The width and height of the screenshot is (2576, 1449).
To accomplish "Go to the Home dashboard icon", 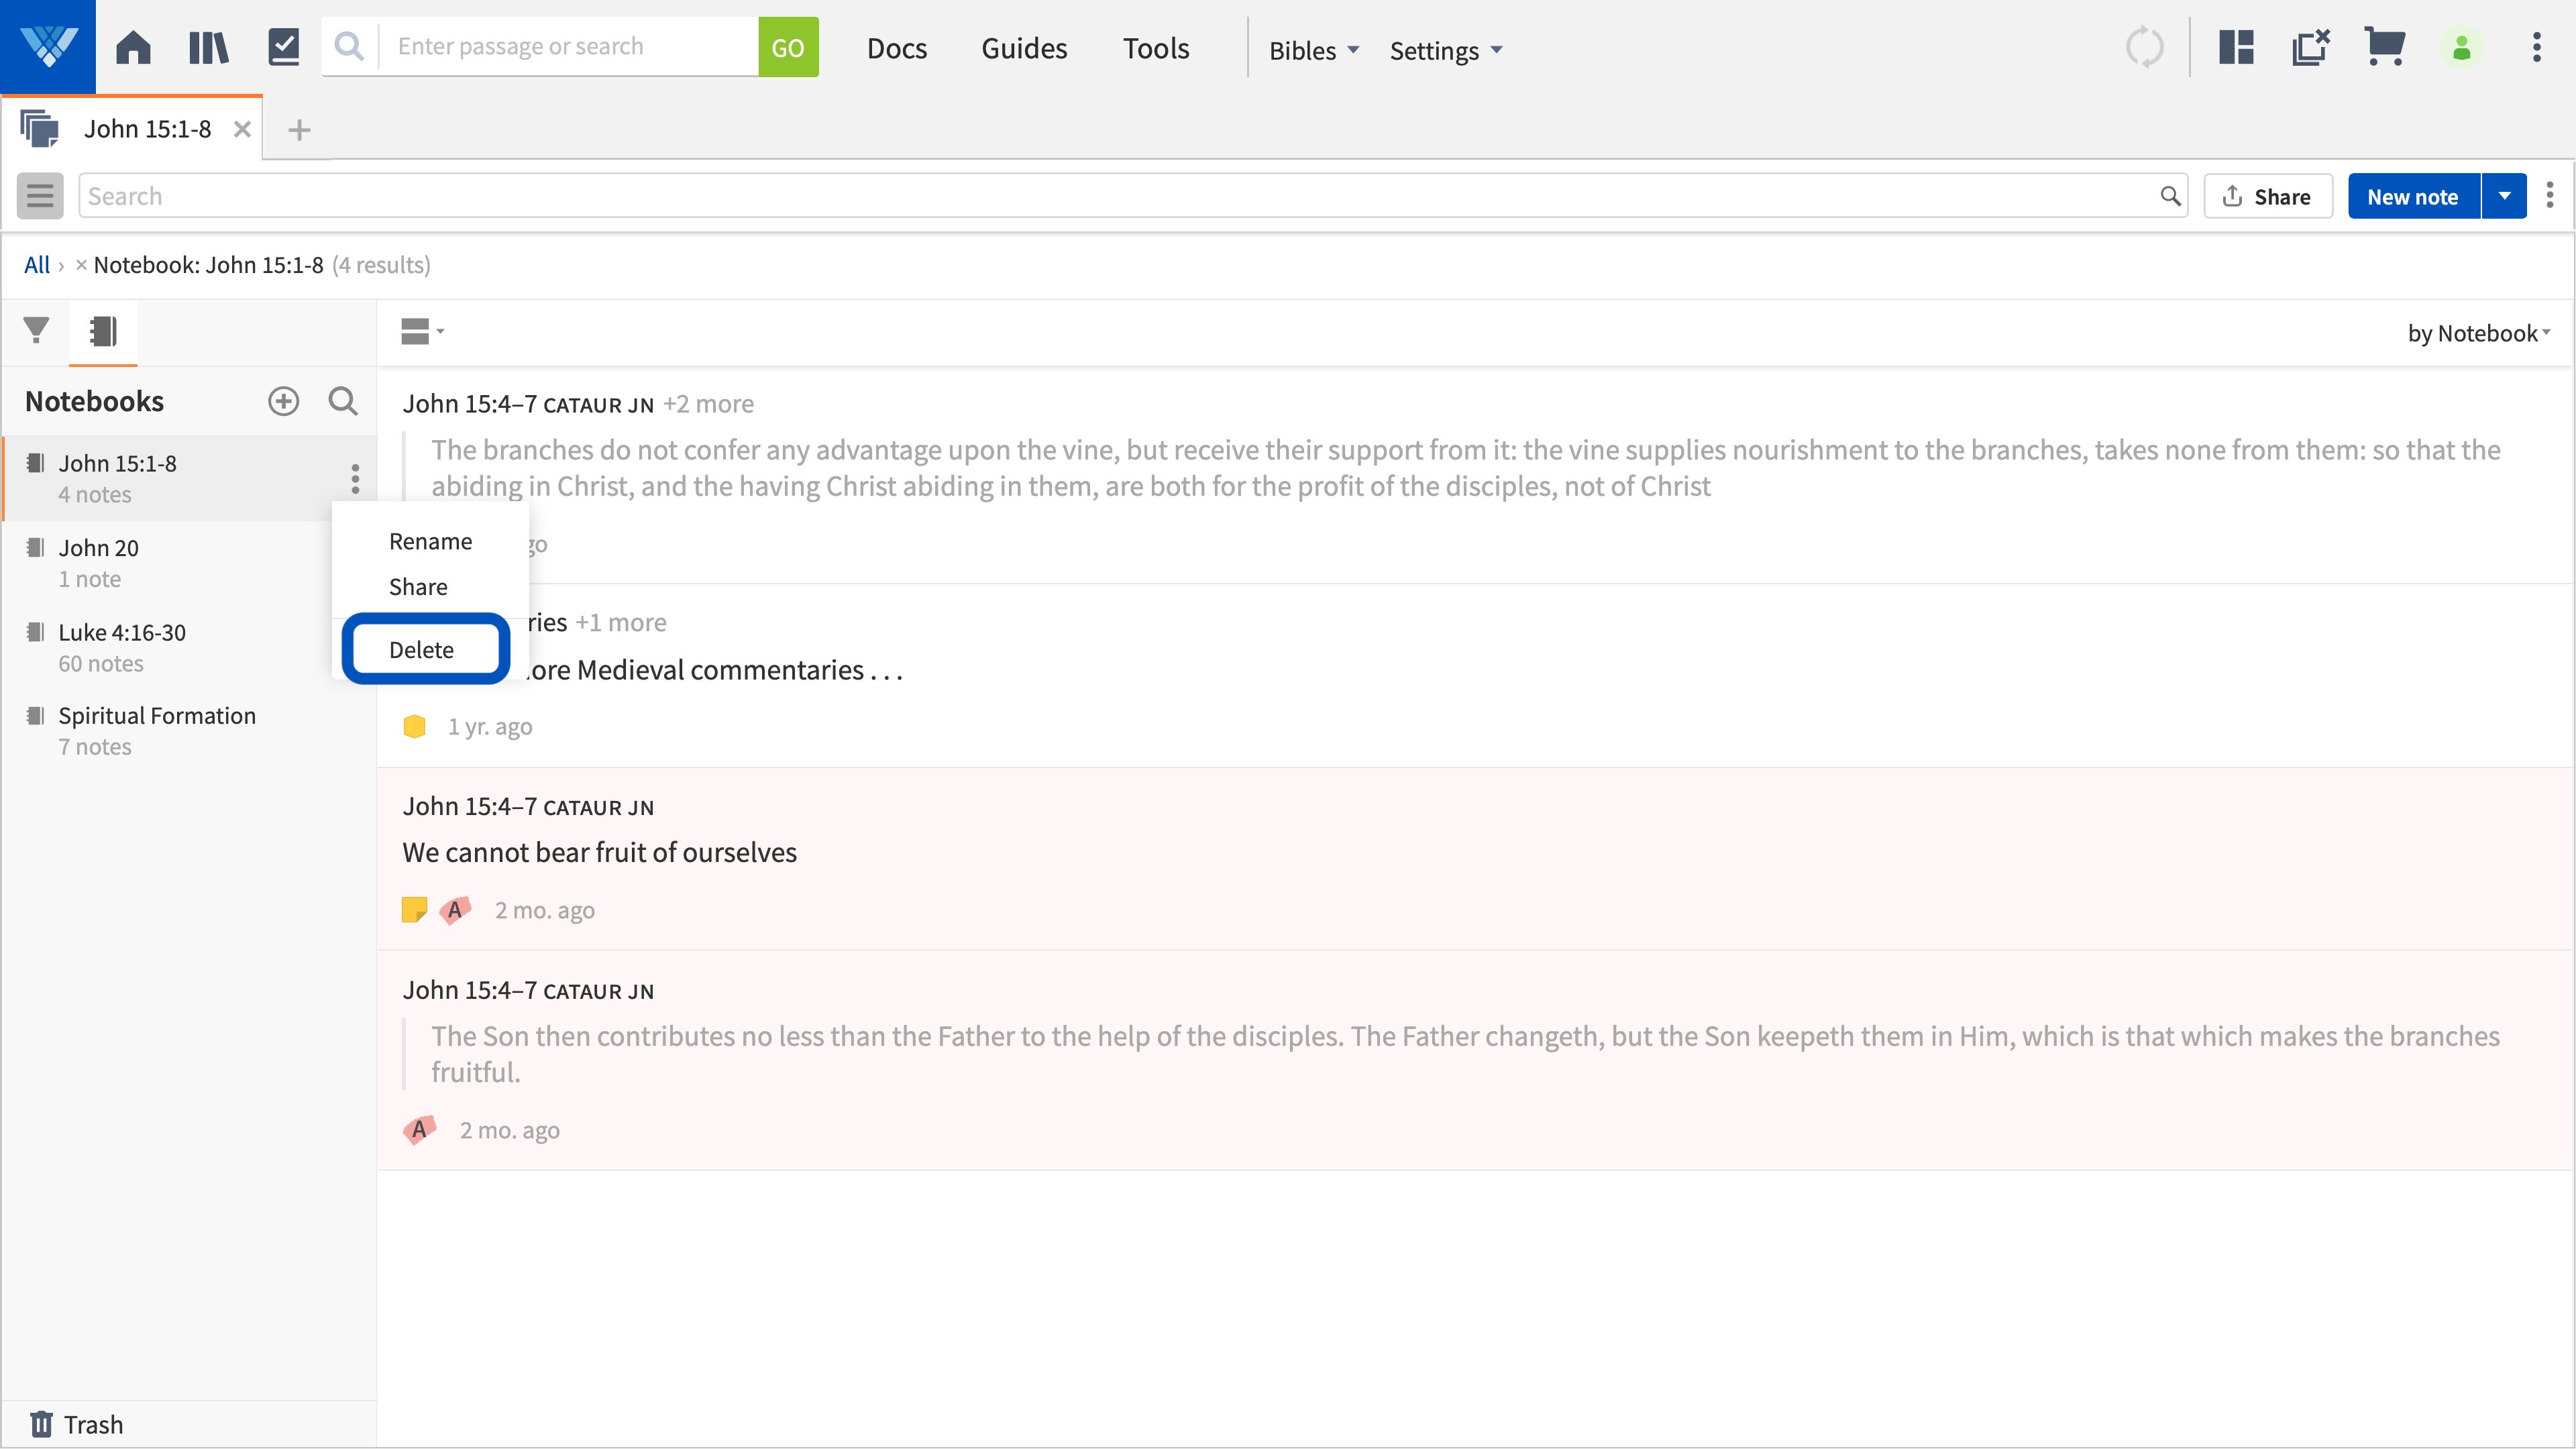I will click(133, 47).
